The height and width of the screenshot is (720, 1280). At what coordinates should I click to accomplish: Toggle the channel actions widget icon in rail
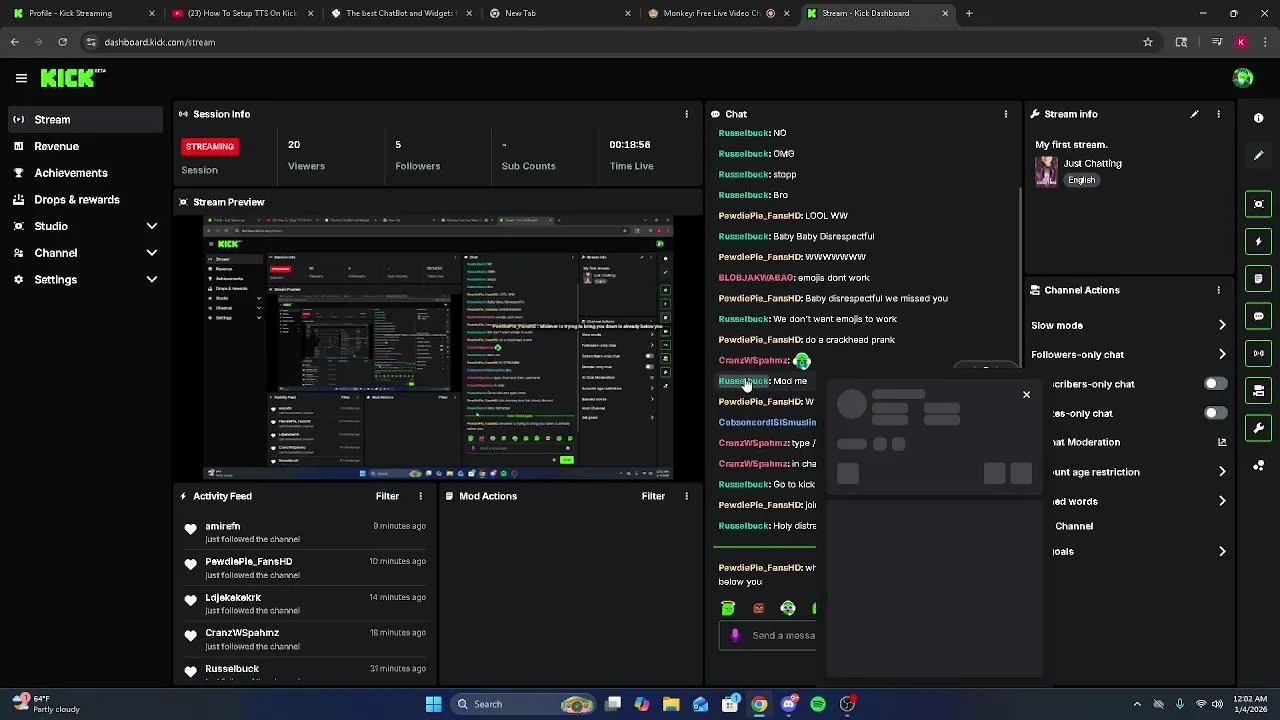pyautogui.click(x=1258, y=390)
